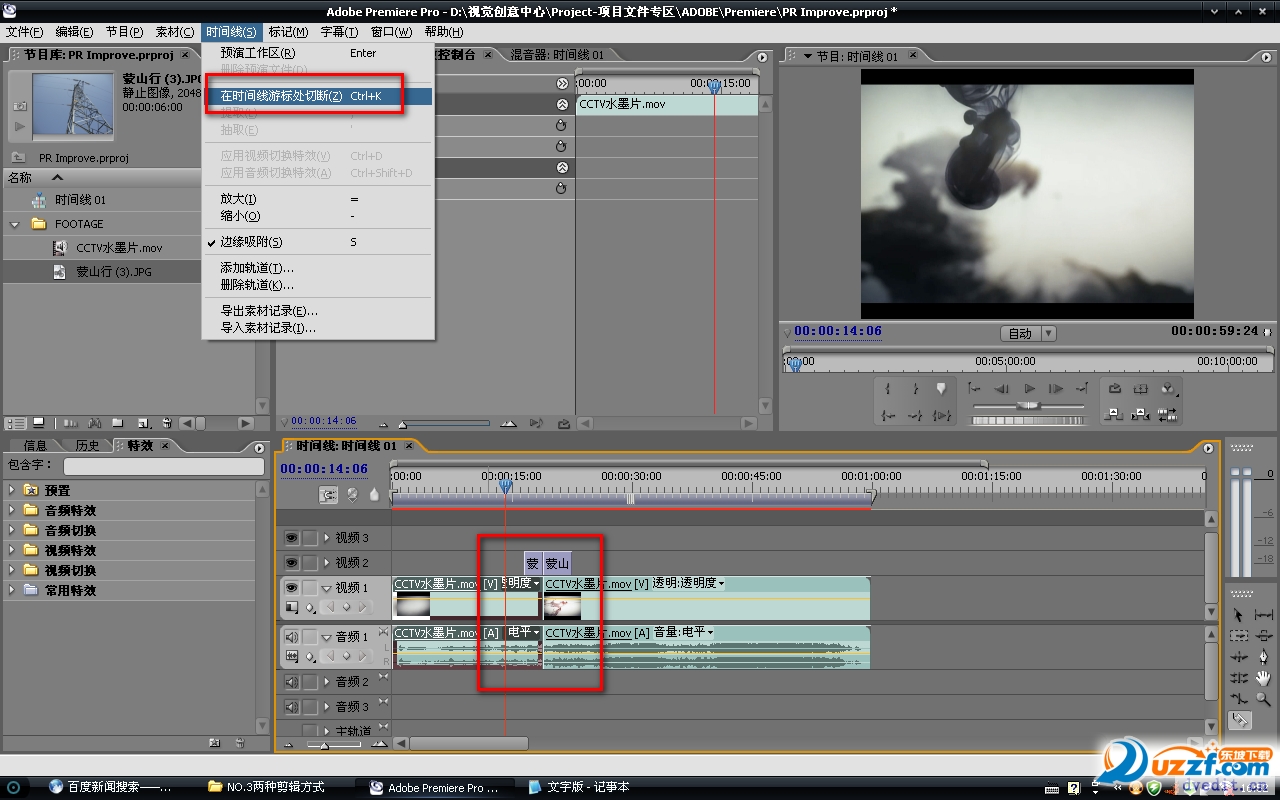Click the Set Unnumbered Marker icon
The height and width of the screenshot is (800, 1280).
pyautogui.click(x=374, y=494)
